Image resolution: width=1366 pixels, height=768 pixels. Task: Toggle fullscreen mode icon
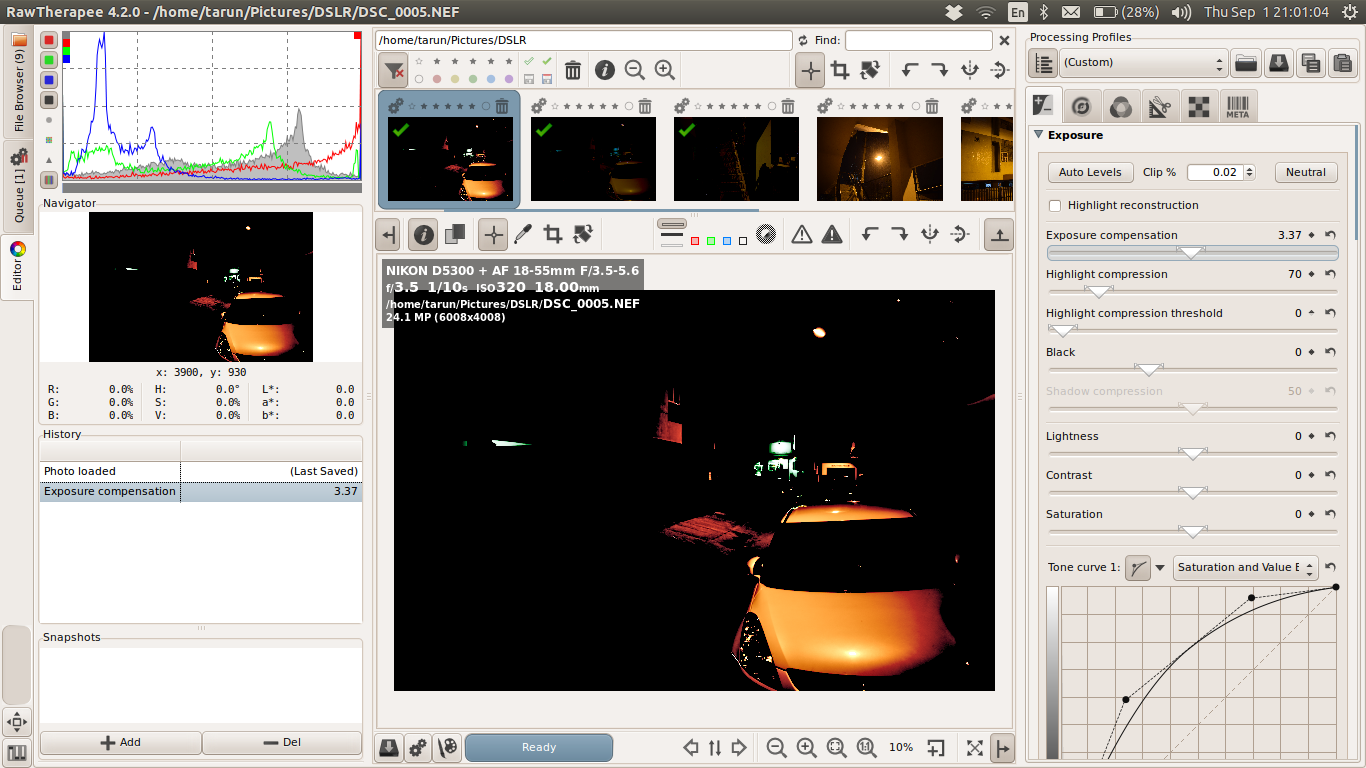tap(974, 747)
